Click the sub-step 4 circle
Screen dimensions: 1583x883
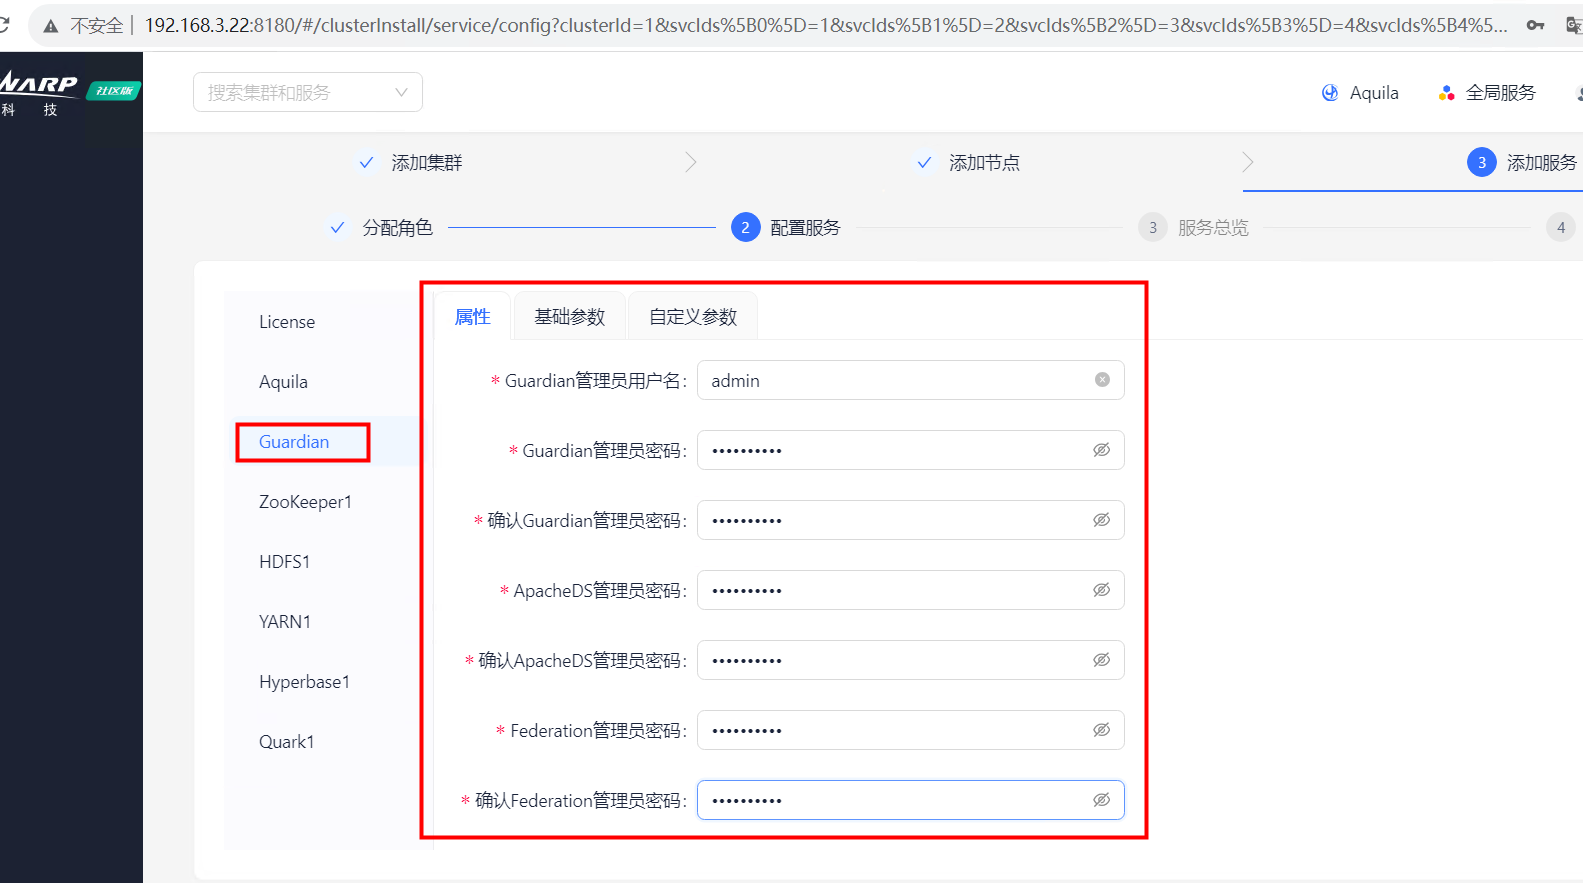pyautogui.click(x=1561, y=228)
